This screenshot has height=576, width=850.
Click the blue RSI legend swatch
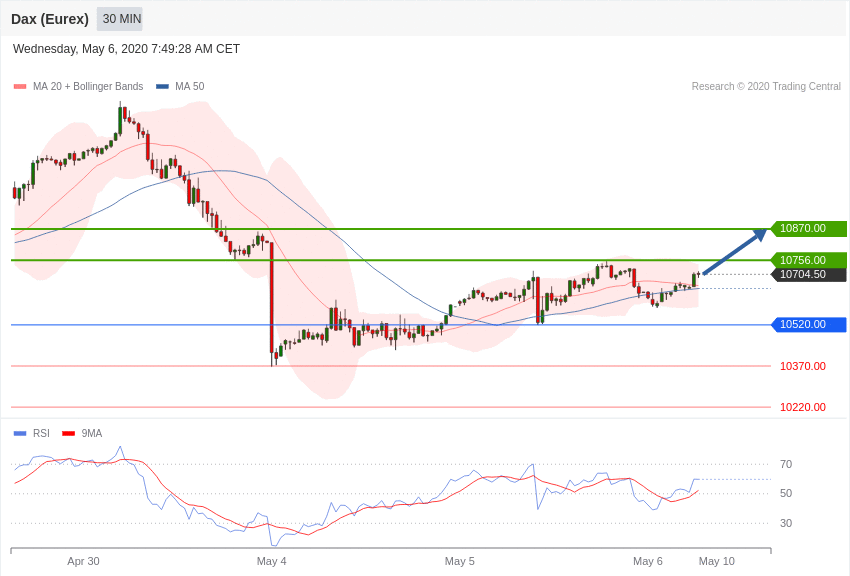[x=20, y=433]
